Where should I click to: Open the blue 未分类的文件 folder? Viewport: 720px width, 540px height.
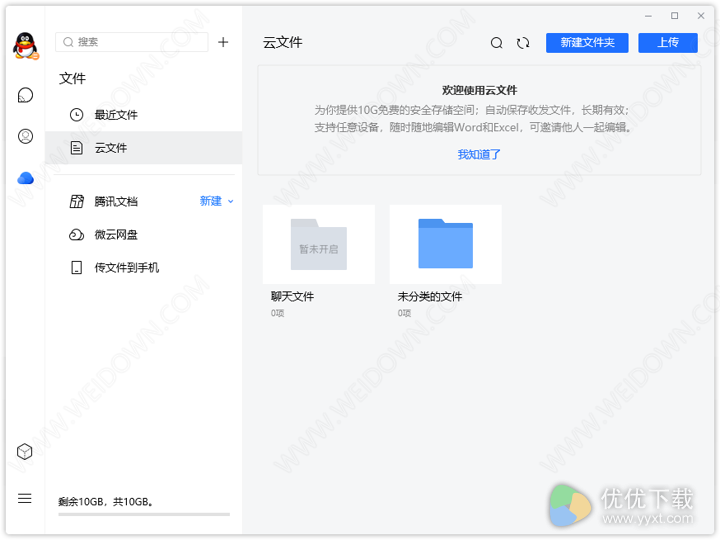pyautogui.click(x=445, y=244)
